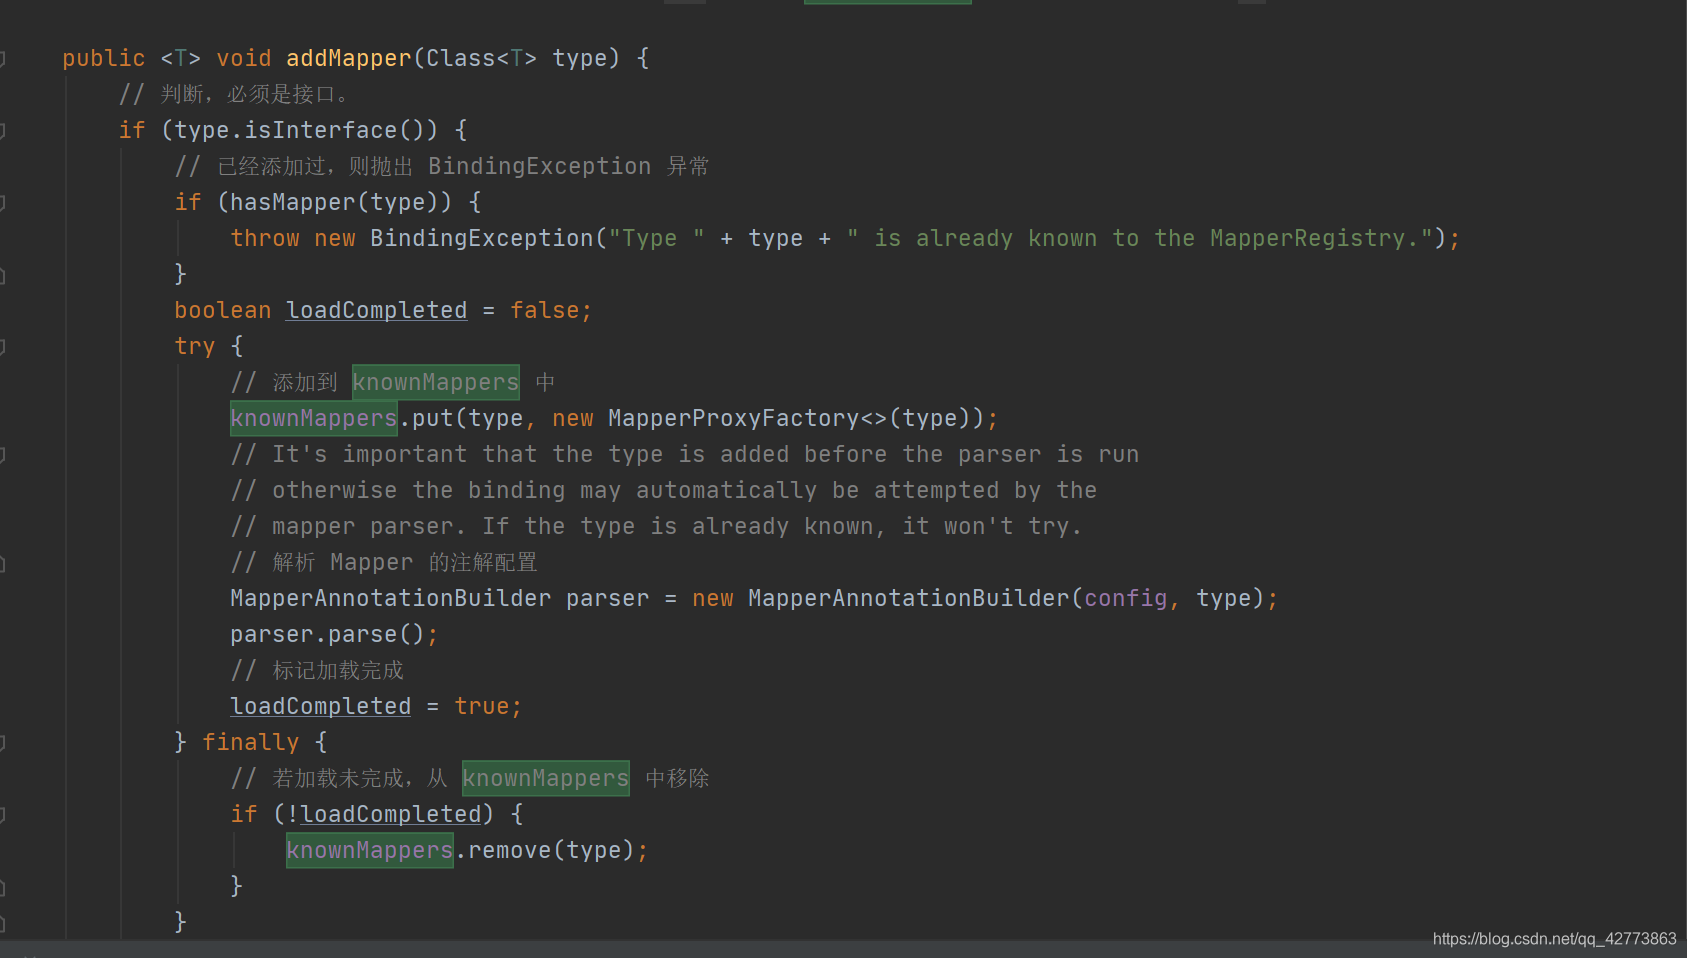Viewport: 1687px width, 958px height.
Task: Open the blog.csdn.net/qq_42773863 watermark link
Action: (x=1556, y=940)
